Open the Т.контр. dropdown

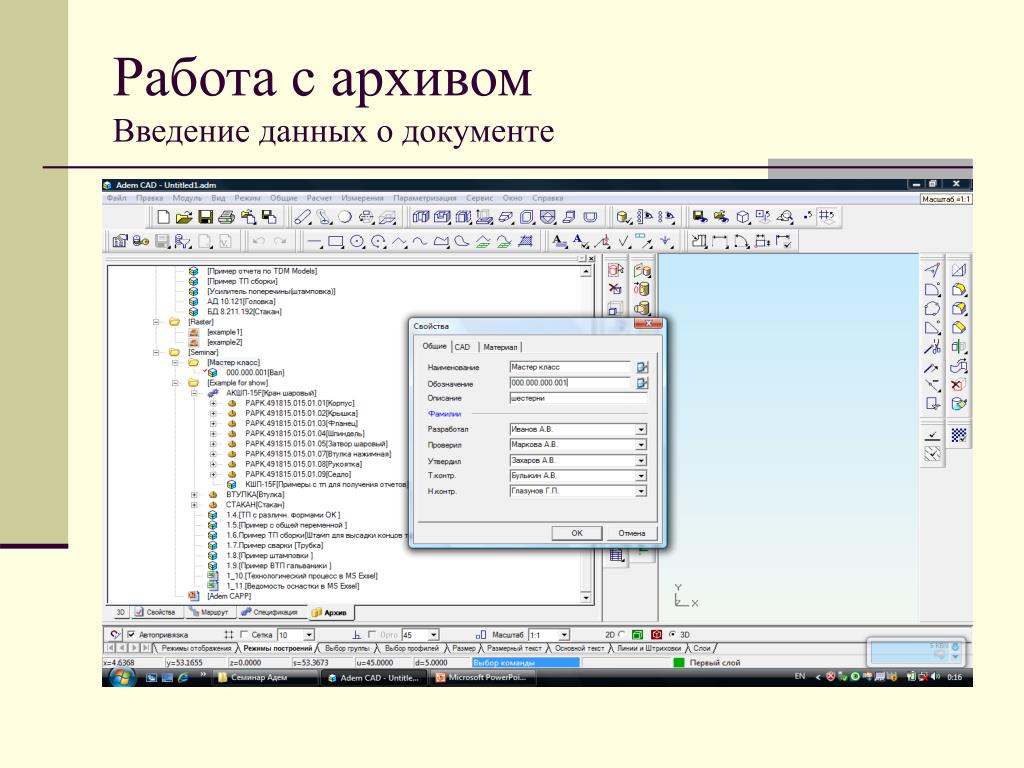click(x=641, y=476)
